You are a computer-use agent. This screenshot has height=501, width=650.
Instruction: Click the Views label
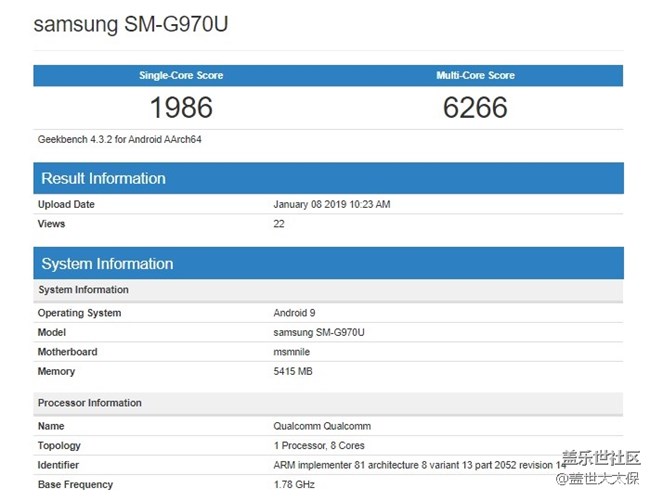[51, 224]
